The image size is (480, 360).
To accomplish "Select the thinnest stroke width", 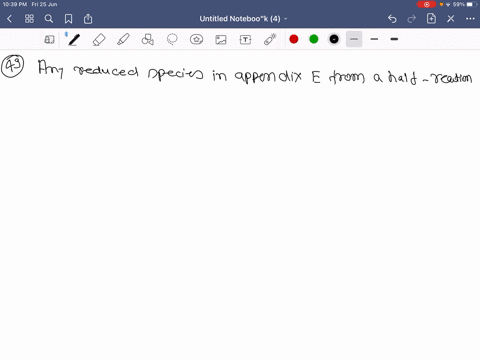I will pyautogui.click(x=354, y=39).
